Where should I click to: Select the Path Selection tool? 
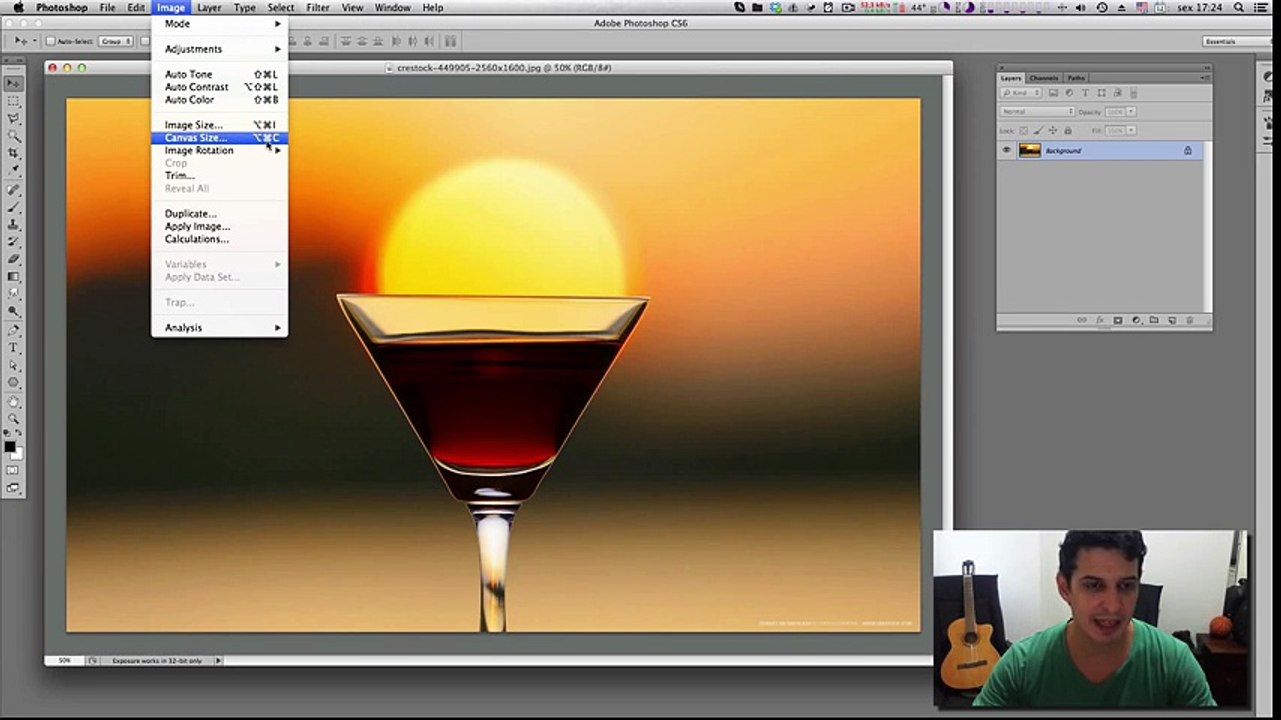14,364
